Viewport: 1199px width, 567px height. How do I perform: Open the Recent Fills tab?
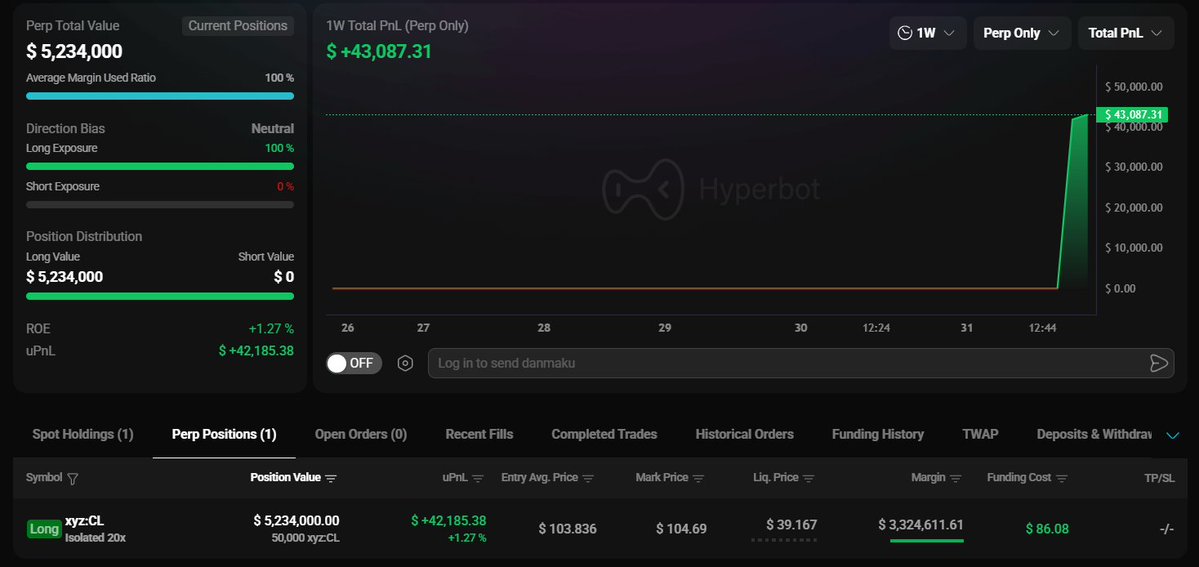479,434
